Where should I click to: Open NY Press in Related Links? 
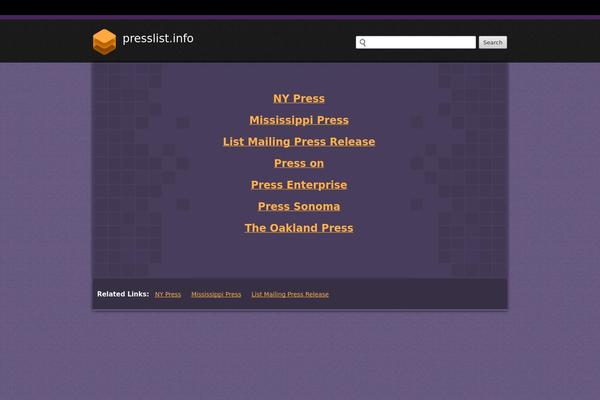pos(168,294)
